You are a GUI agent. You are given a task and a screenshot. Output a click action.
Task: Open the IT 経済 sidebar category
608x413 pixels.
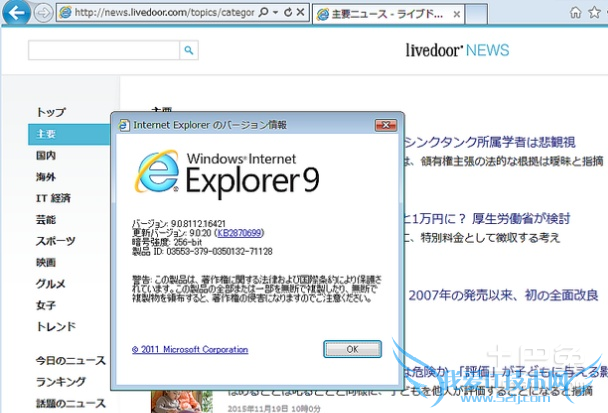53,198
